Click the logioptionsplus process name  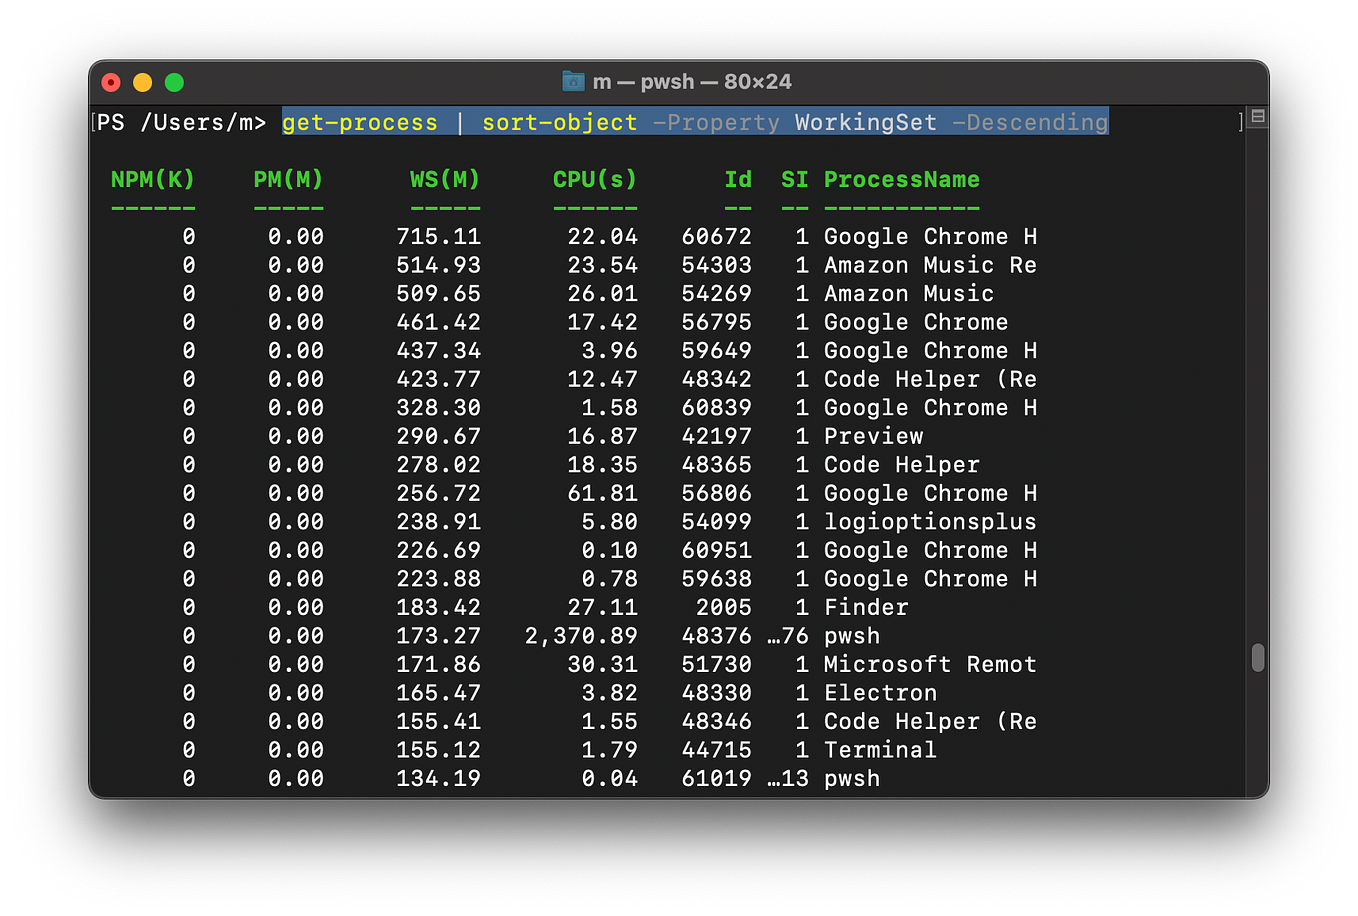[930, 521]
